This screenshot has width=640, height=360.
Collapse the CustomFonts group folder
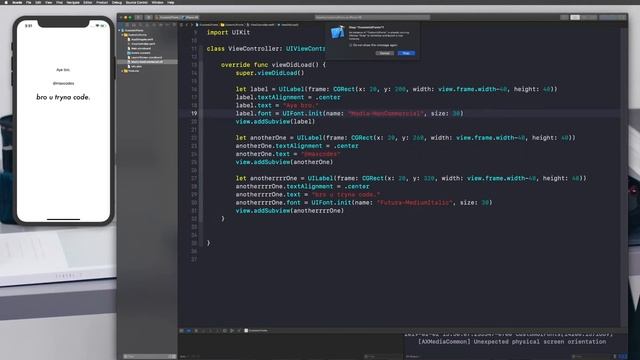[122, 35]
